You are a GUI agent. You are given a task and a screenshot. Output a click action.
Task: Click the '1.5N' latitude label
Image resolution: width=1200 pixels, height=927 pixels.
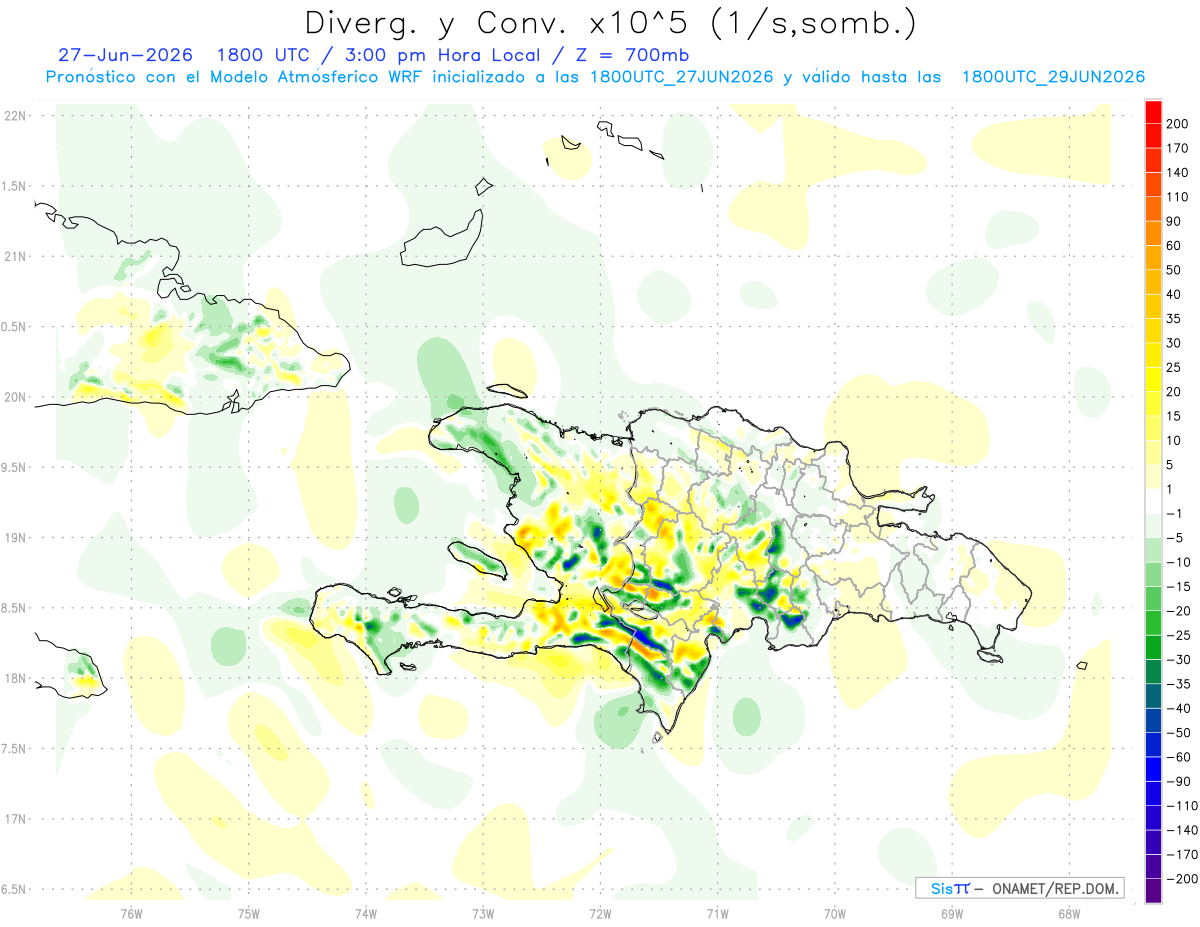pos(14,186)
